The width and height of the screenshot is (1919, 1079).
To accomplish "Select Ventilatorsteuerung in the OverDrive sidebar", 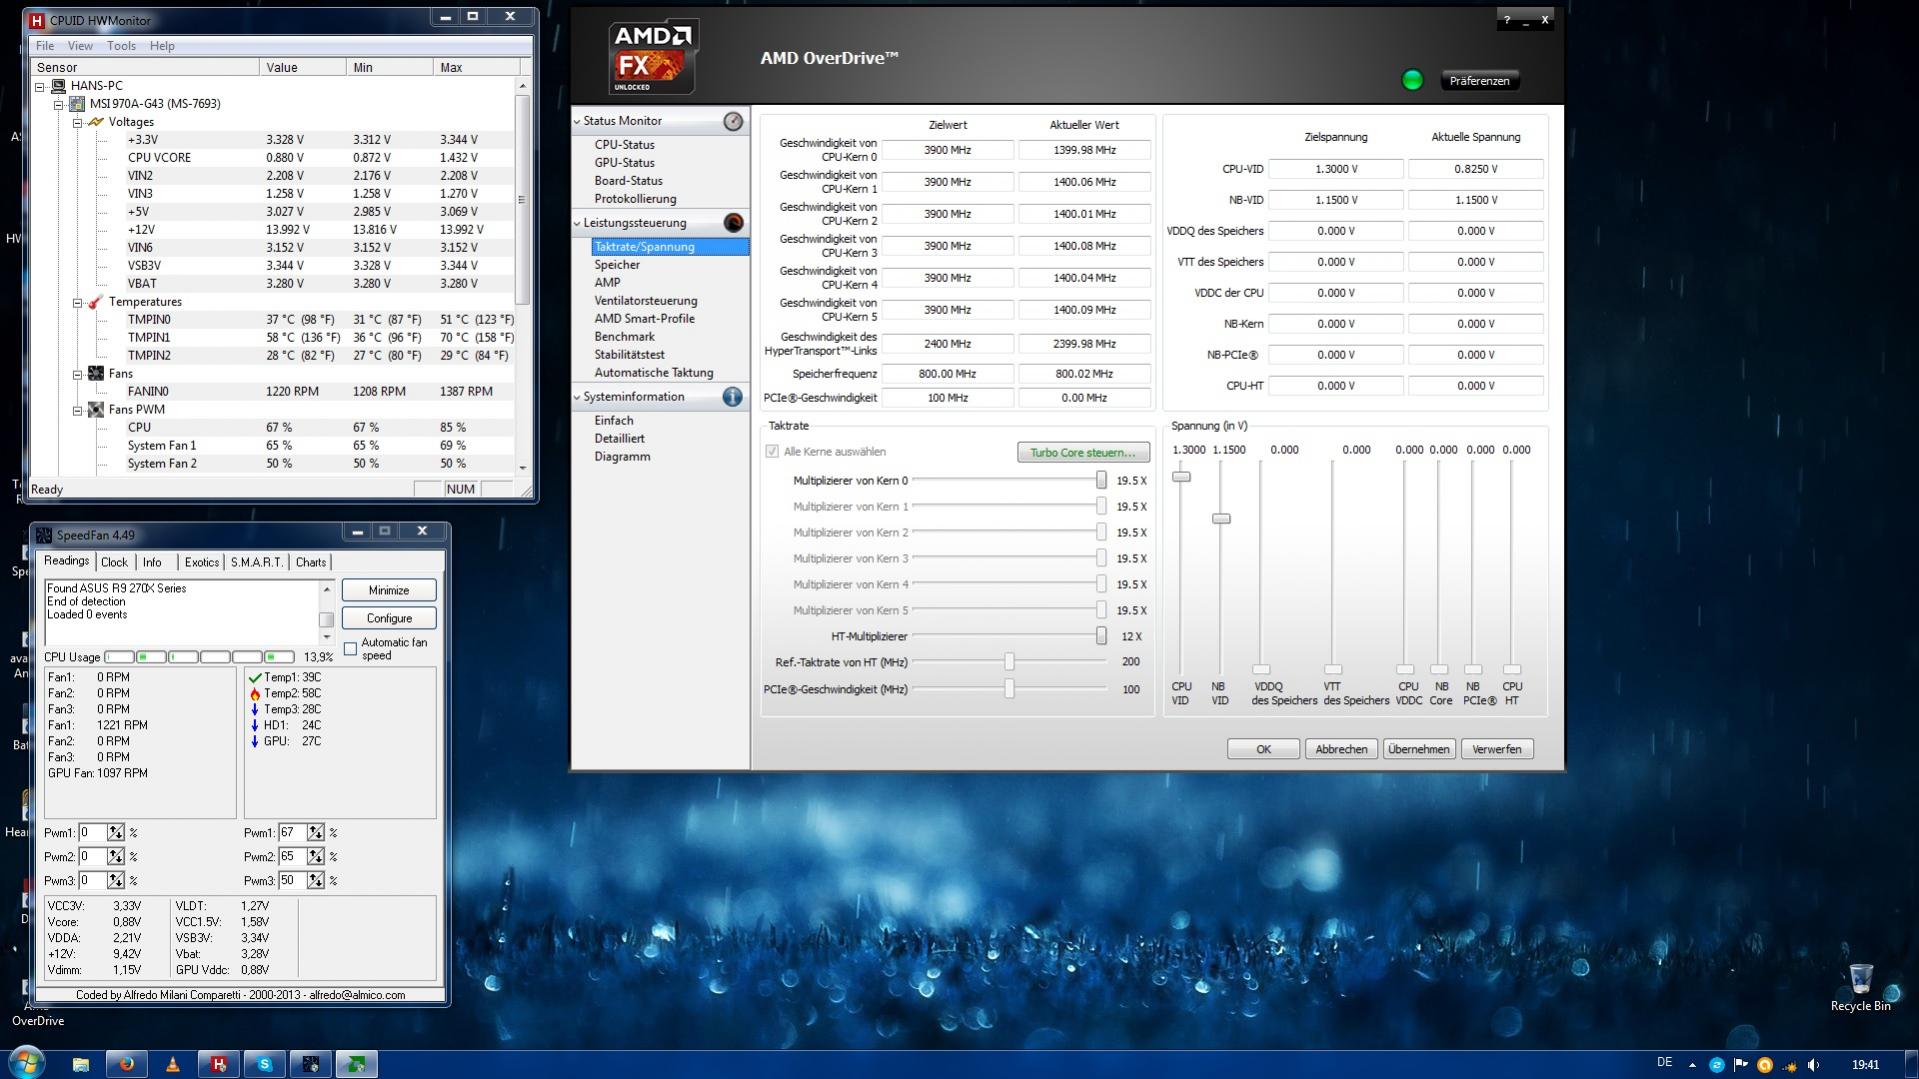I will (x=646, y=301).
